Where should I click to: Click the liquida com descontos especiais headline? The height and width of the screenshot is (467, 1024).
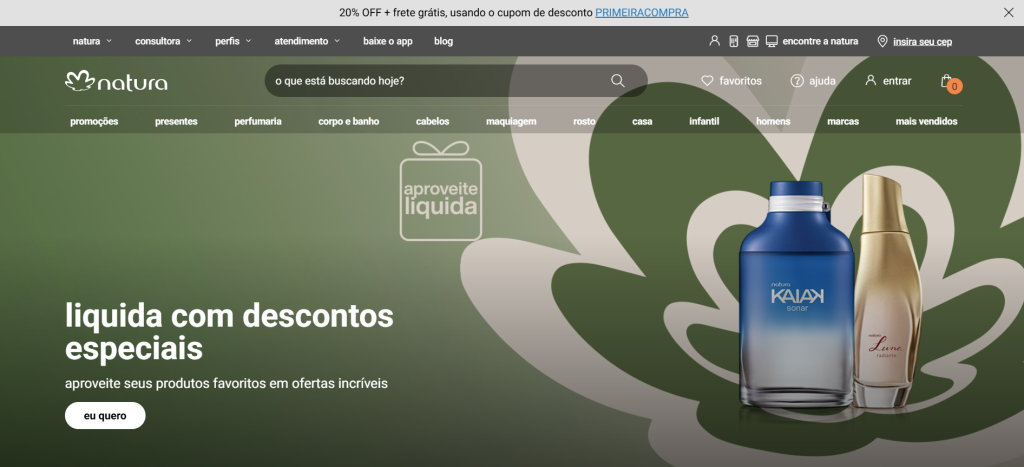(x=229, y=332)
